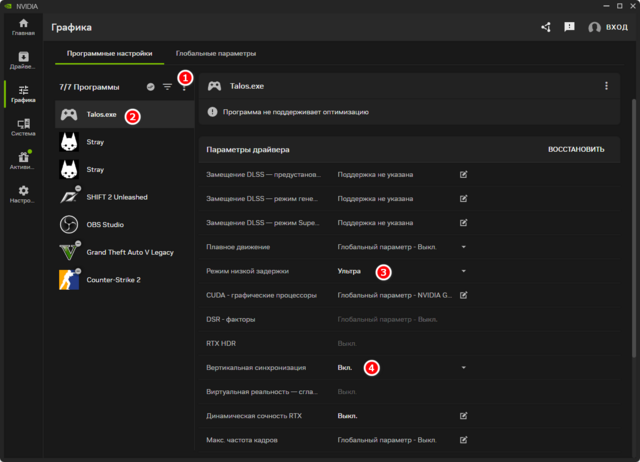Click the warning icon next to optimization message

tap(212, 112)
